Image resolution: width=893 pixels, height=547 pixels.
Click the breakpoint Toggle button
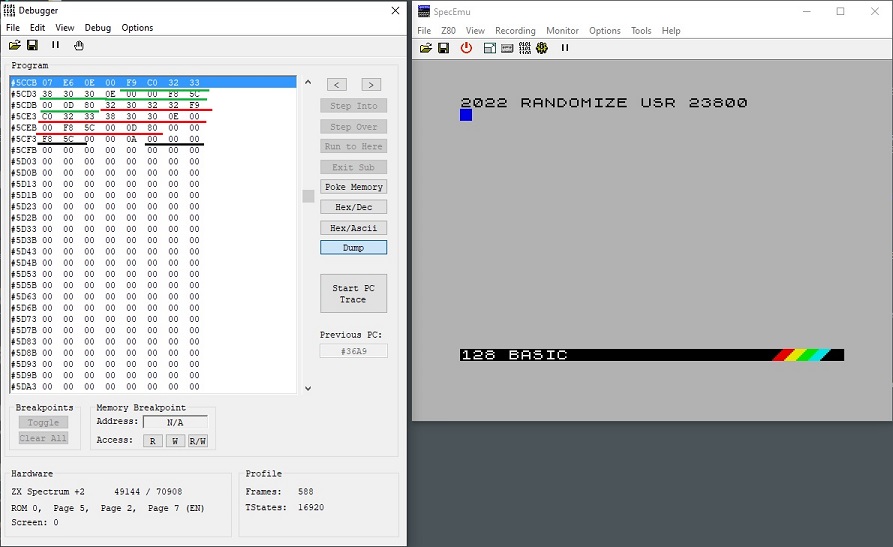(43, 422)
